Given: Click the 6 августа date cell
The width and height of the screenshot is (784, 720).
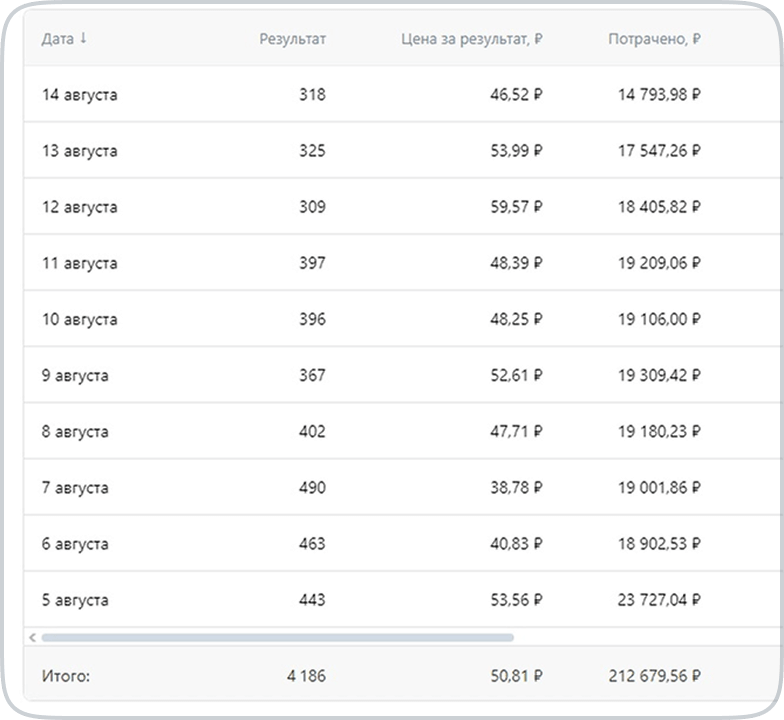Looking at the screenshot, I should [x=76, y=544].
